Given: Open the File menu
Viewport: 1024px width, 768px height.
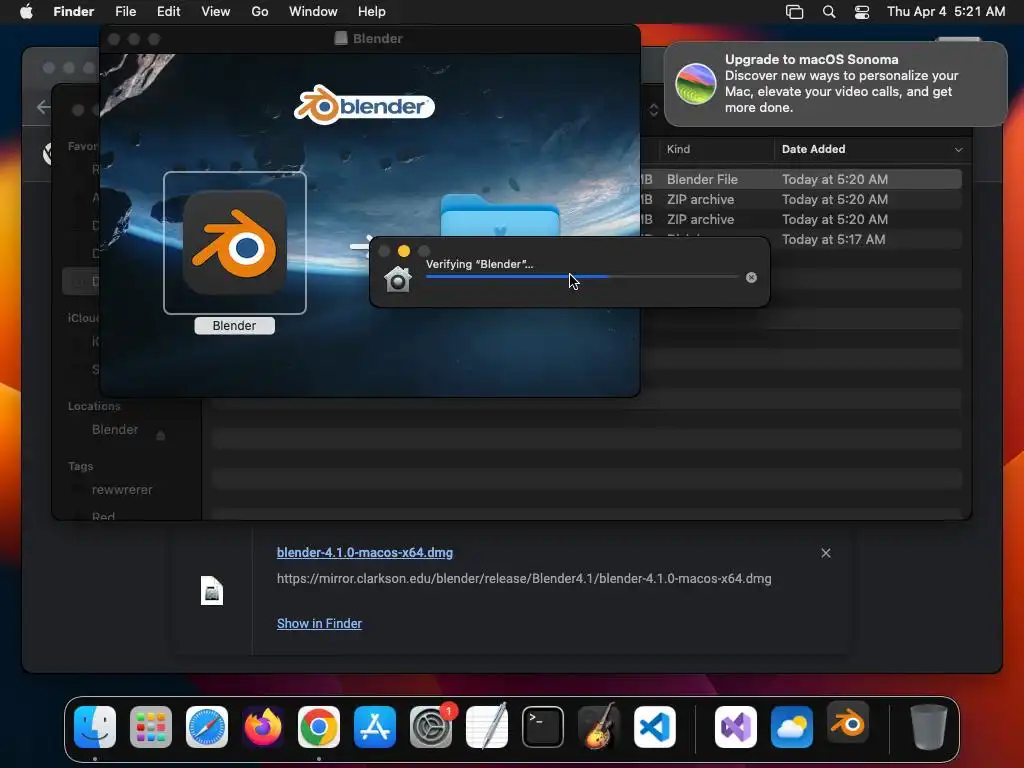Looking at the screenshot, I should click(x=125, y=12).
